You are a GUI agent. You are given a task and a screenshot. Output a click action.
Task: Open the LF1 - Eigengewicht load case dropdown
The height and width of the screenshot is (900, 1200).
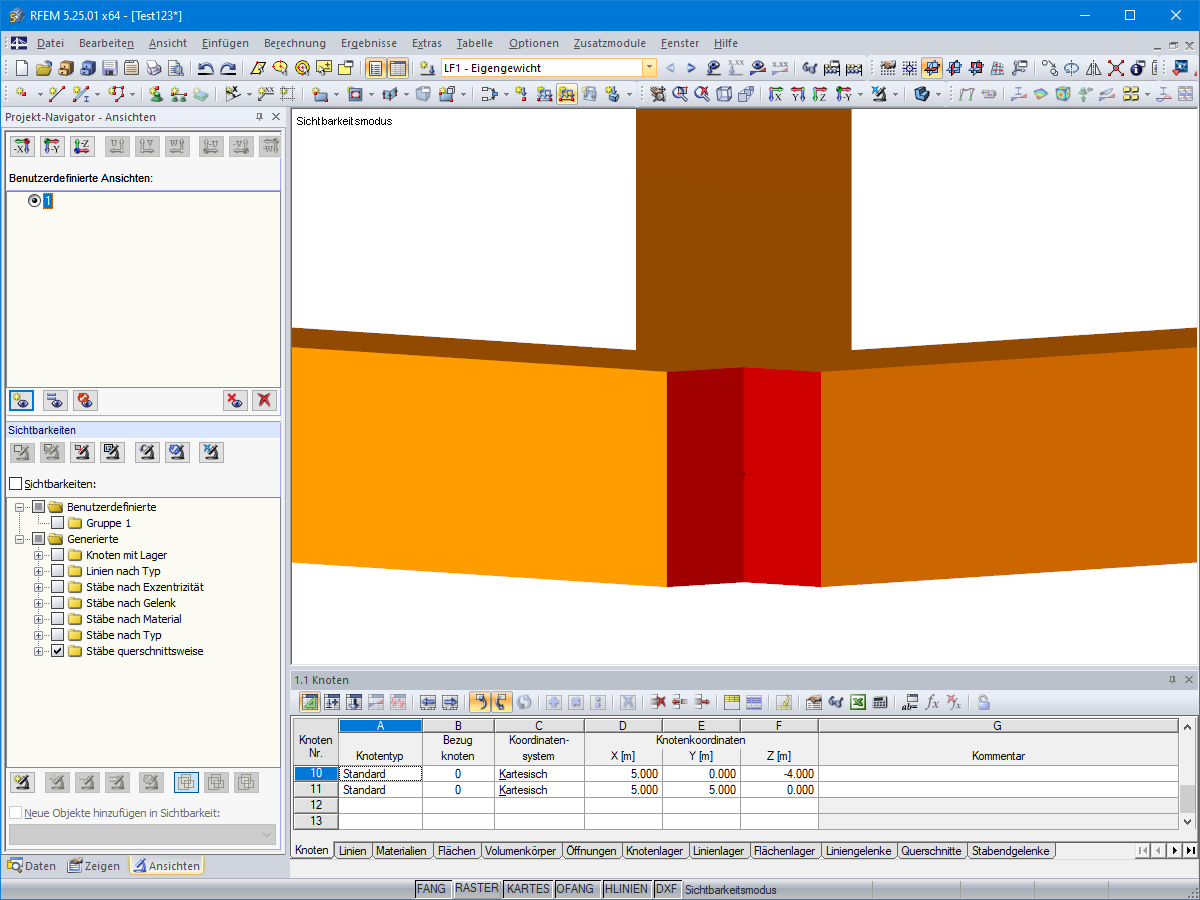[649, 68]
